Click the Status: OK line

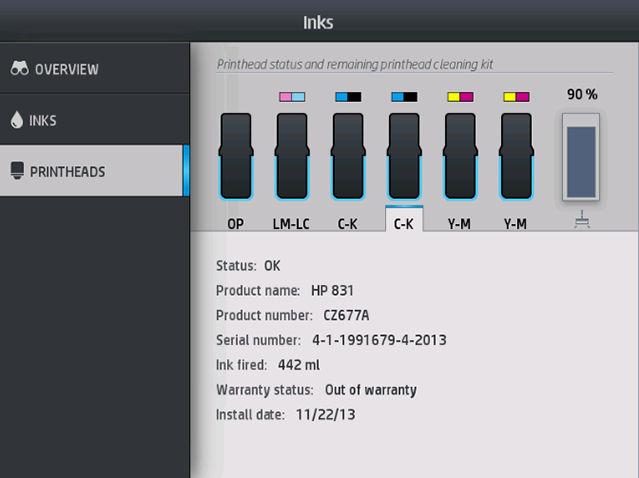pyautogui.click(x=248, y=266)
